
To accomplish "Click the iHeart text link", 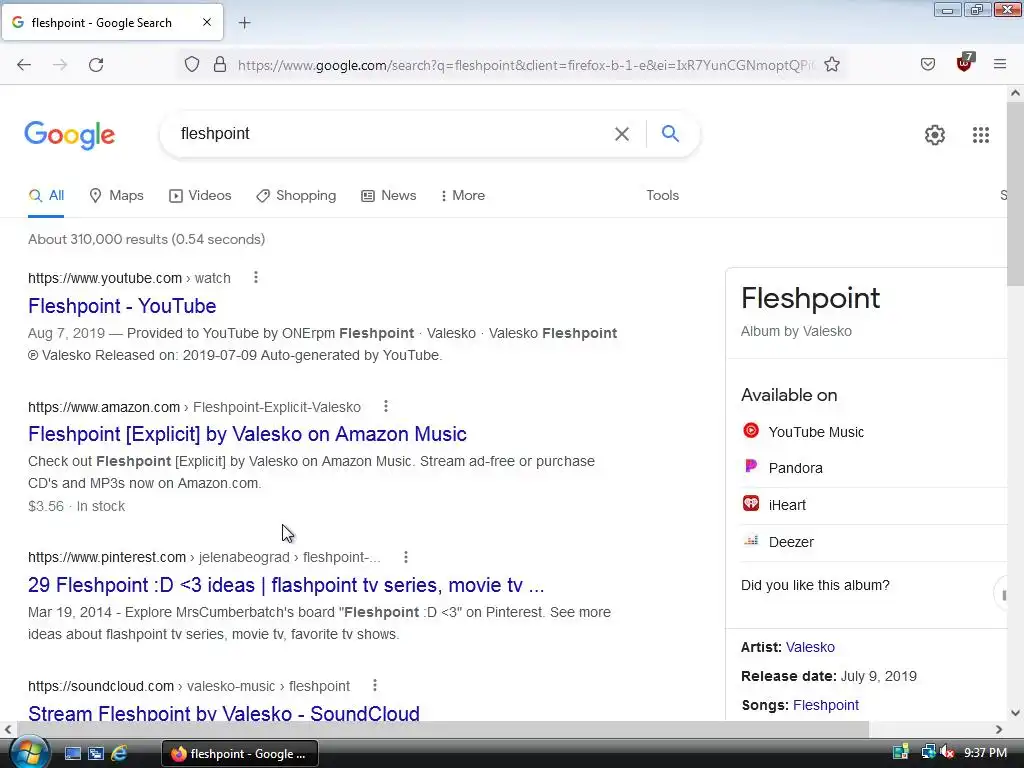I will pyautogui.click(x=787, y=505).
